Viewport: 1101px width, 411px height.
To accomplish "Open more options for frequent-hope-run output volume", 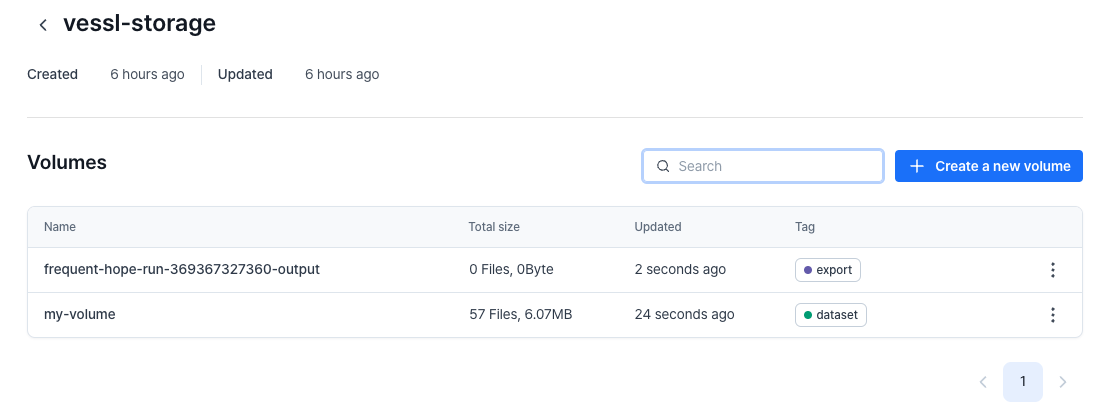I will [1052, 270].
